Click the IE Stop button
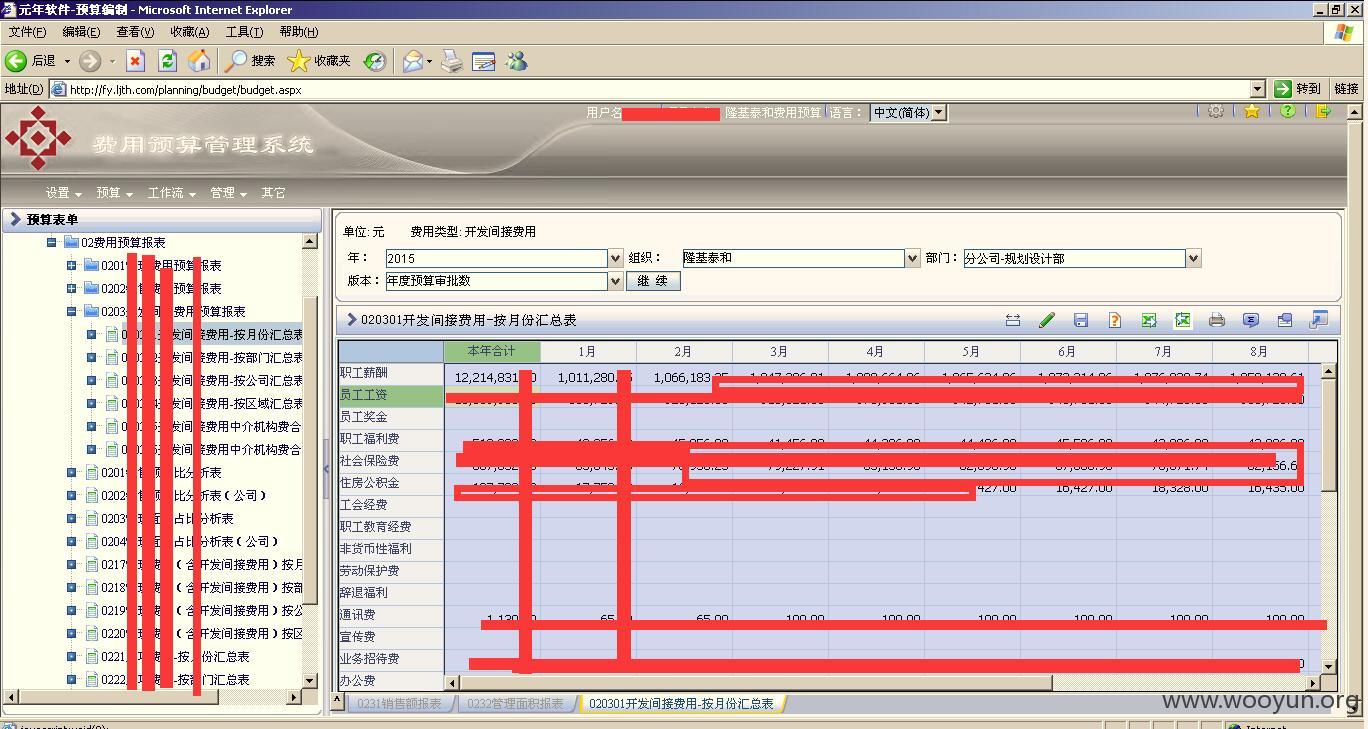This screenshot has width=1368, height=729. (x=136, y=61)
